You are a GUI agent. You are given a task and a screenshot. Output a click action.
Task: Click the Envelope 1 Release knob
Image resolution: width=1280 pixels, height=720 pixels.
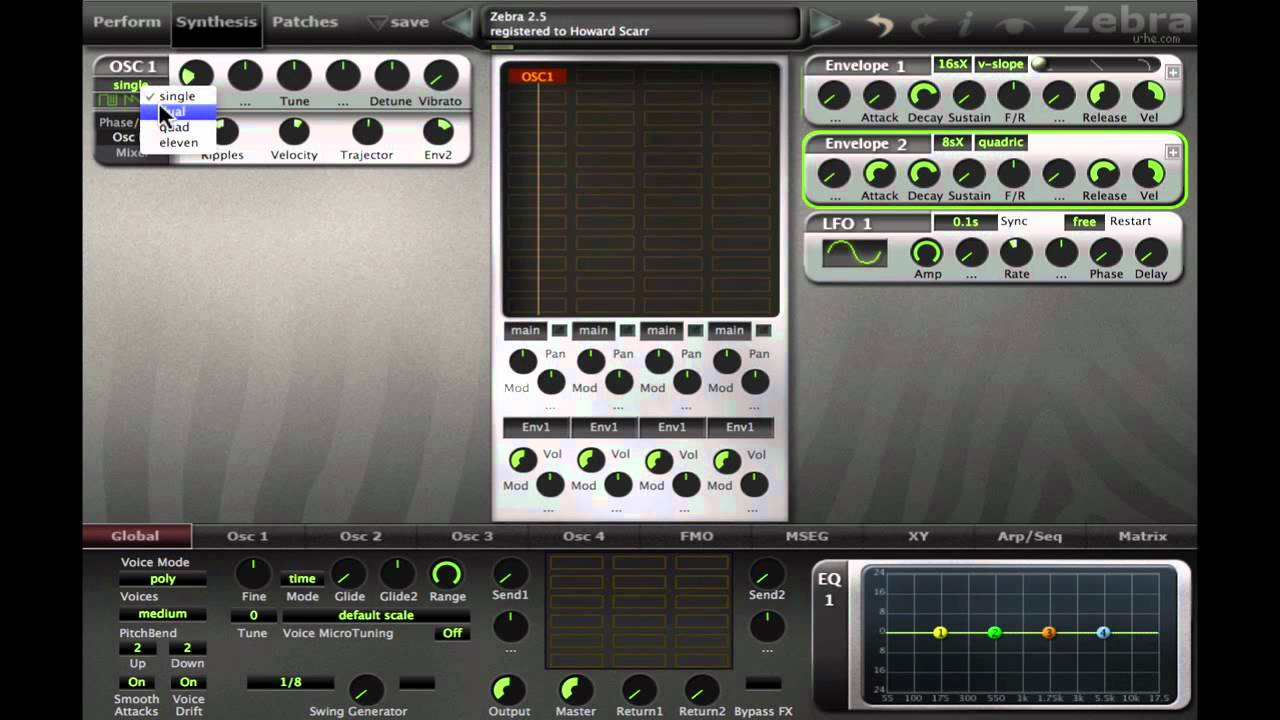point(1104,95)
